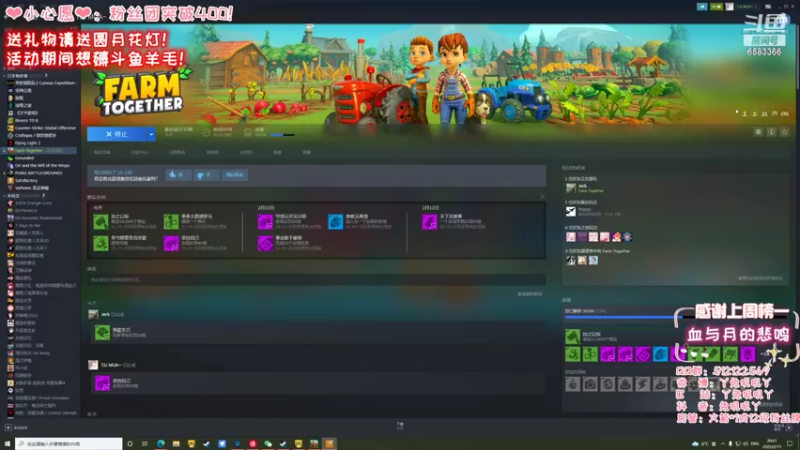The width and height of the screenshot is (800, 450).
Task: Open Jerk's green achievement in activity
Action: tap(102, 333)
